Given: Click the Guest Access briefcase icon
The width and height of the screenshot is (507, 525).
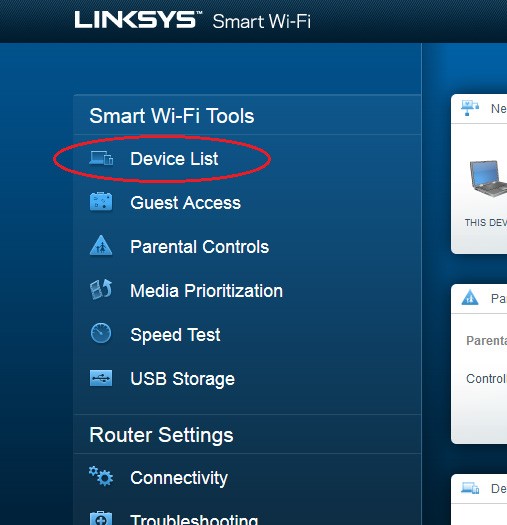Looking at the screenshot, I should [101, 202].
